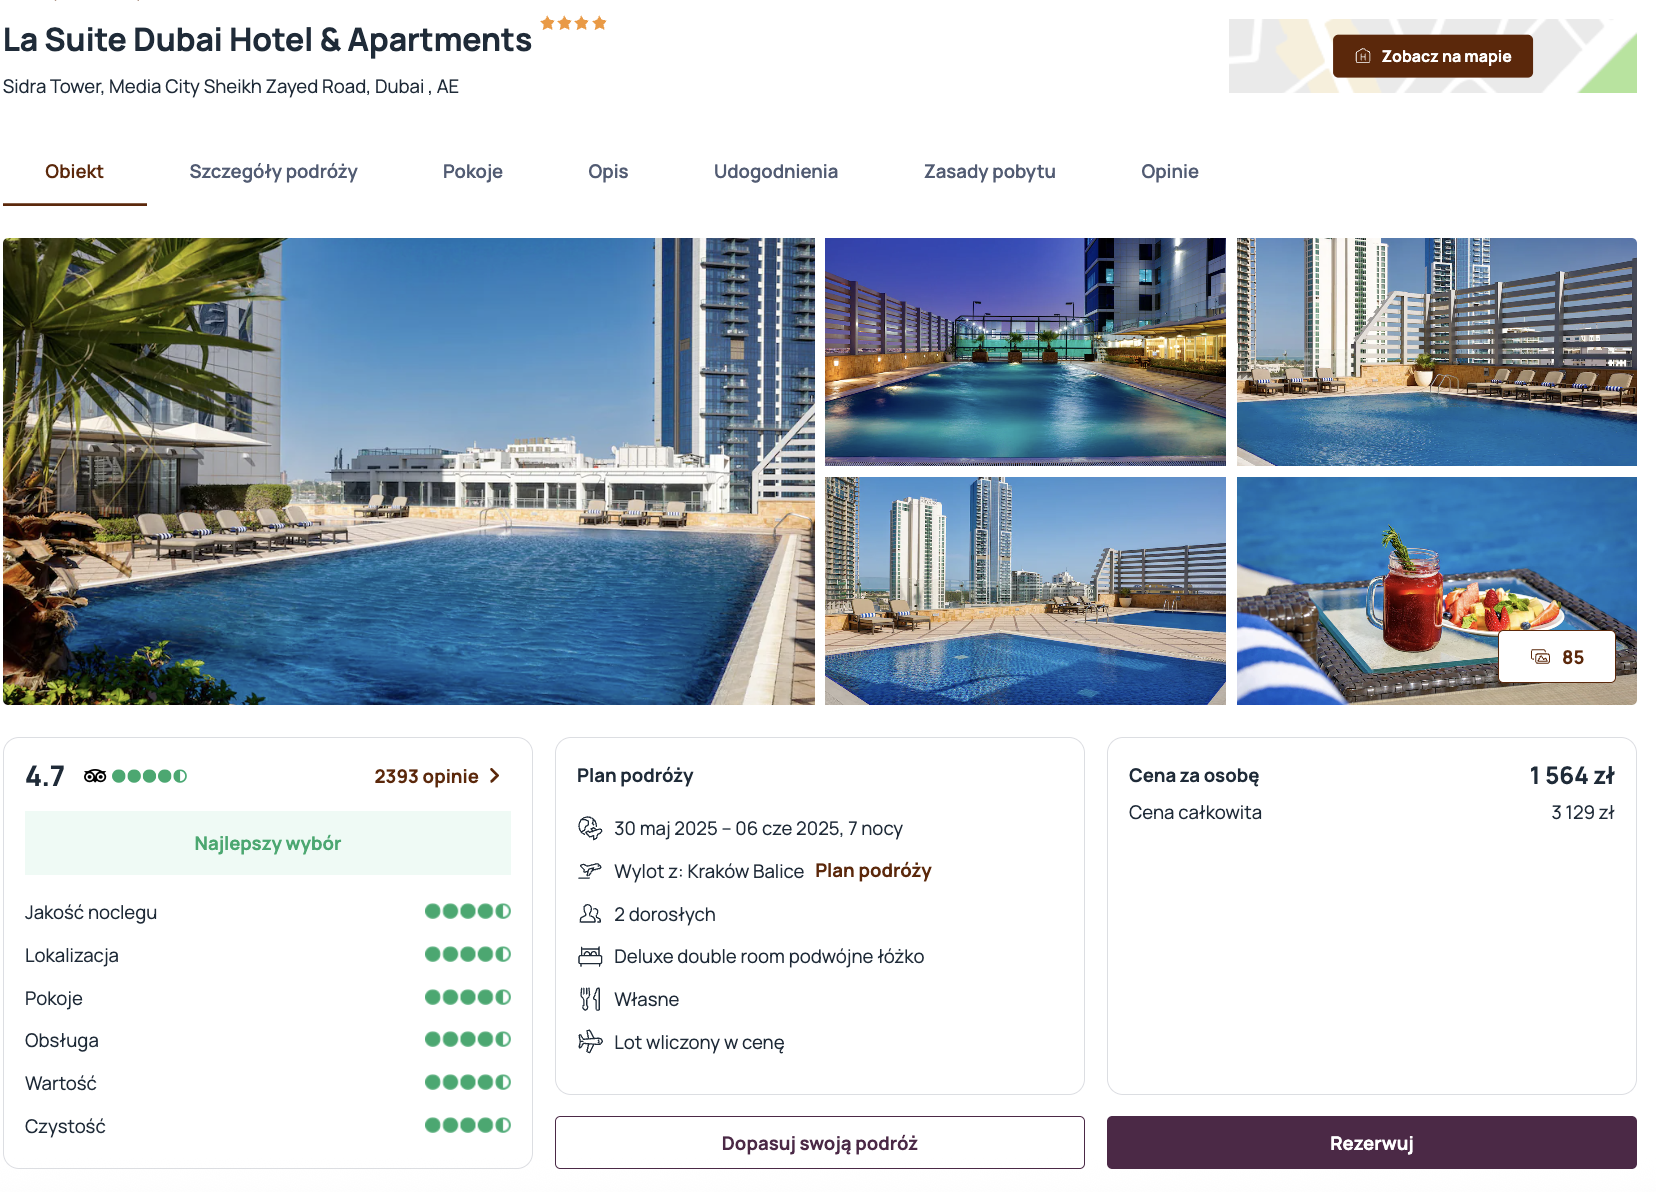Click the departure plane icon near Kraków Balice
This screenshot has height=1192, width=1656.
pyautogui.click(x=590, y=871)
